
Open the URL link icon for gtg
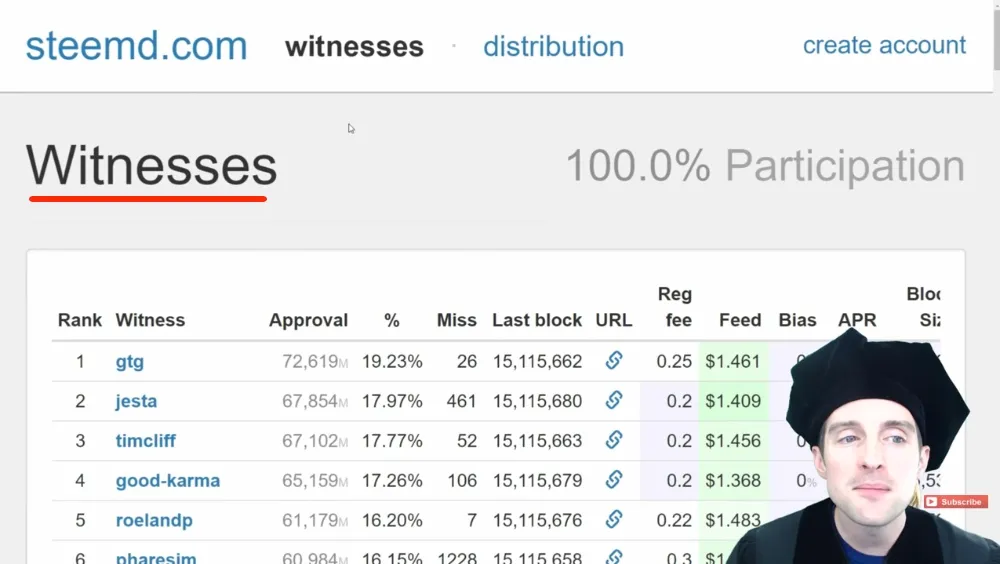coord(614,360)
